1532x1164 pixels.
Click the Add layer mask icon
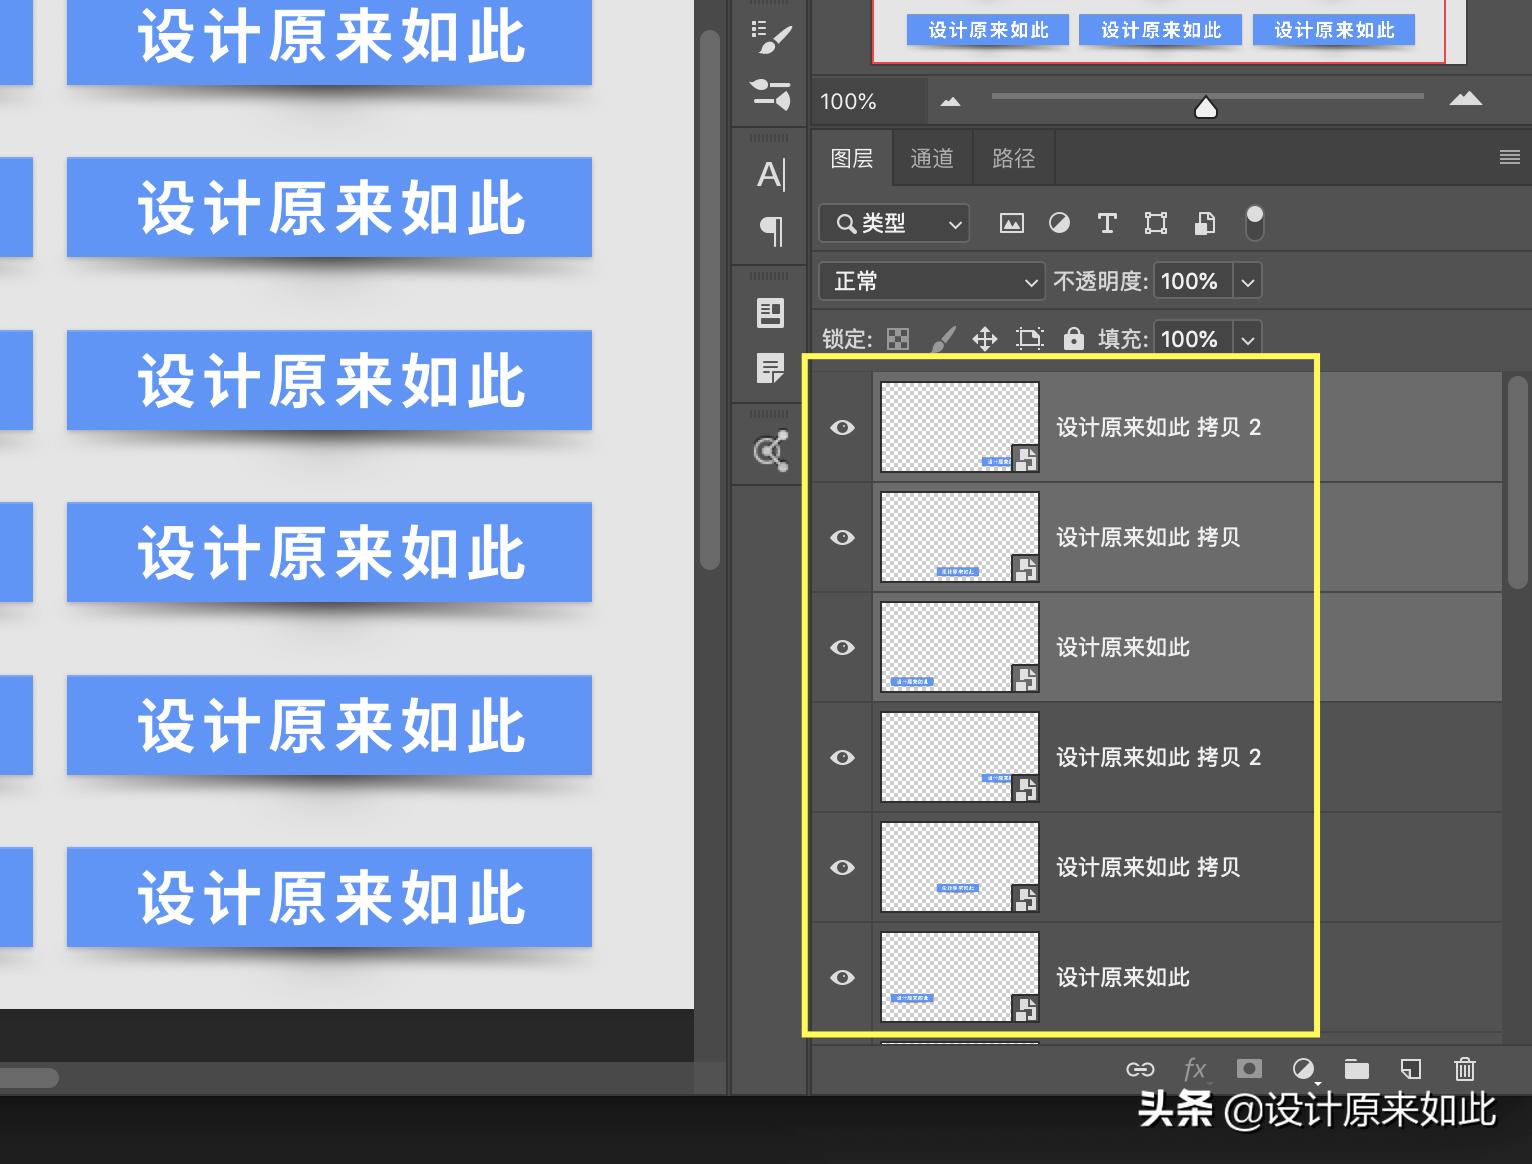[1248, 1069]
